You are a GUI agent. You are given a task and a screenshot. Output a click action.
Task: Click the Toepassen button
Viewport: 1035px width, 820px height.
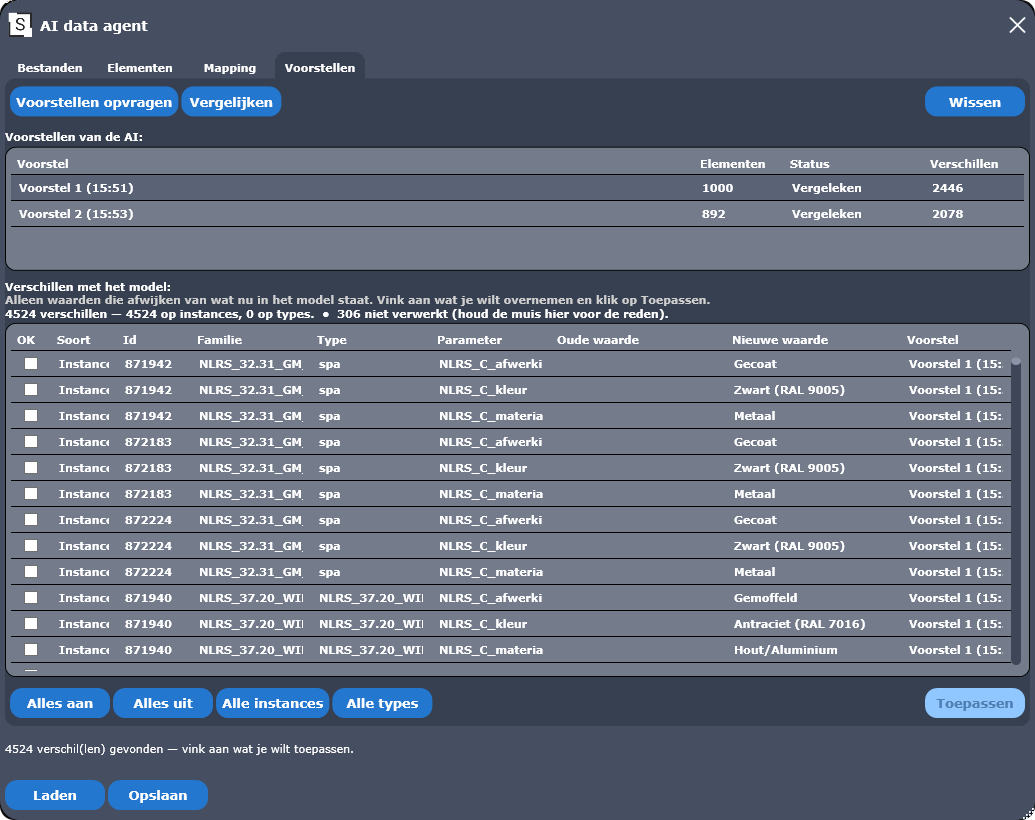click(974, 703)
